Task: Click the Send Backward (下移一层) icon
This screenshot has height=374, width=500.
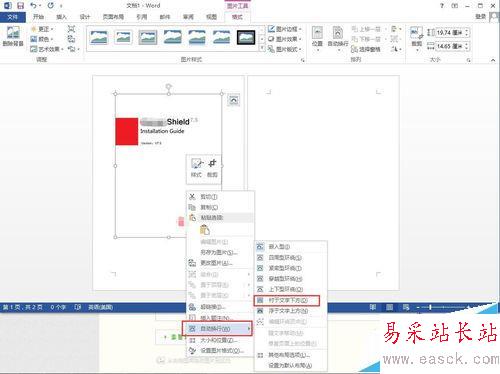Action: [x=355, y=39]
